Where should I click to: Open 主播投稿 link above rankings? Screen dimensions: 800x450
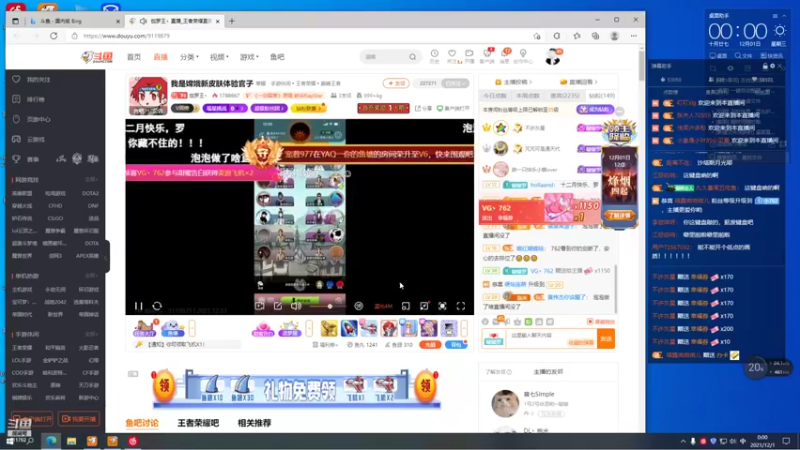click(514, 82)
